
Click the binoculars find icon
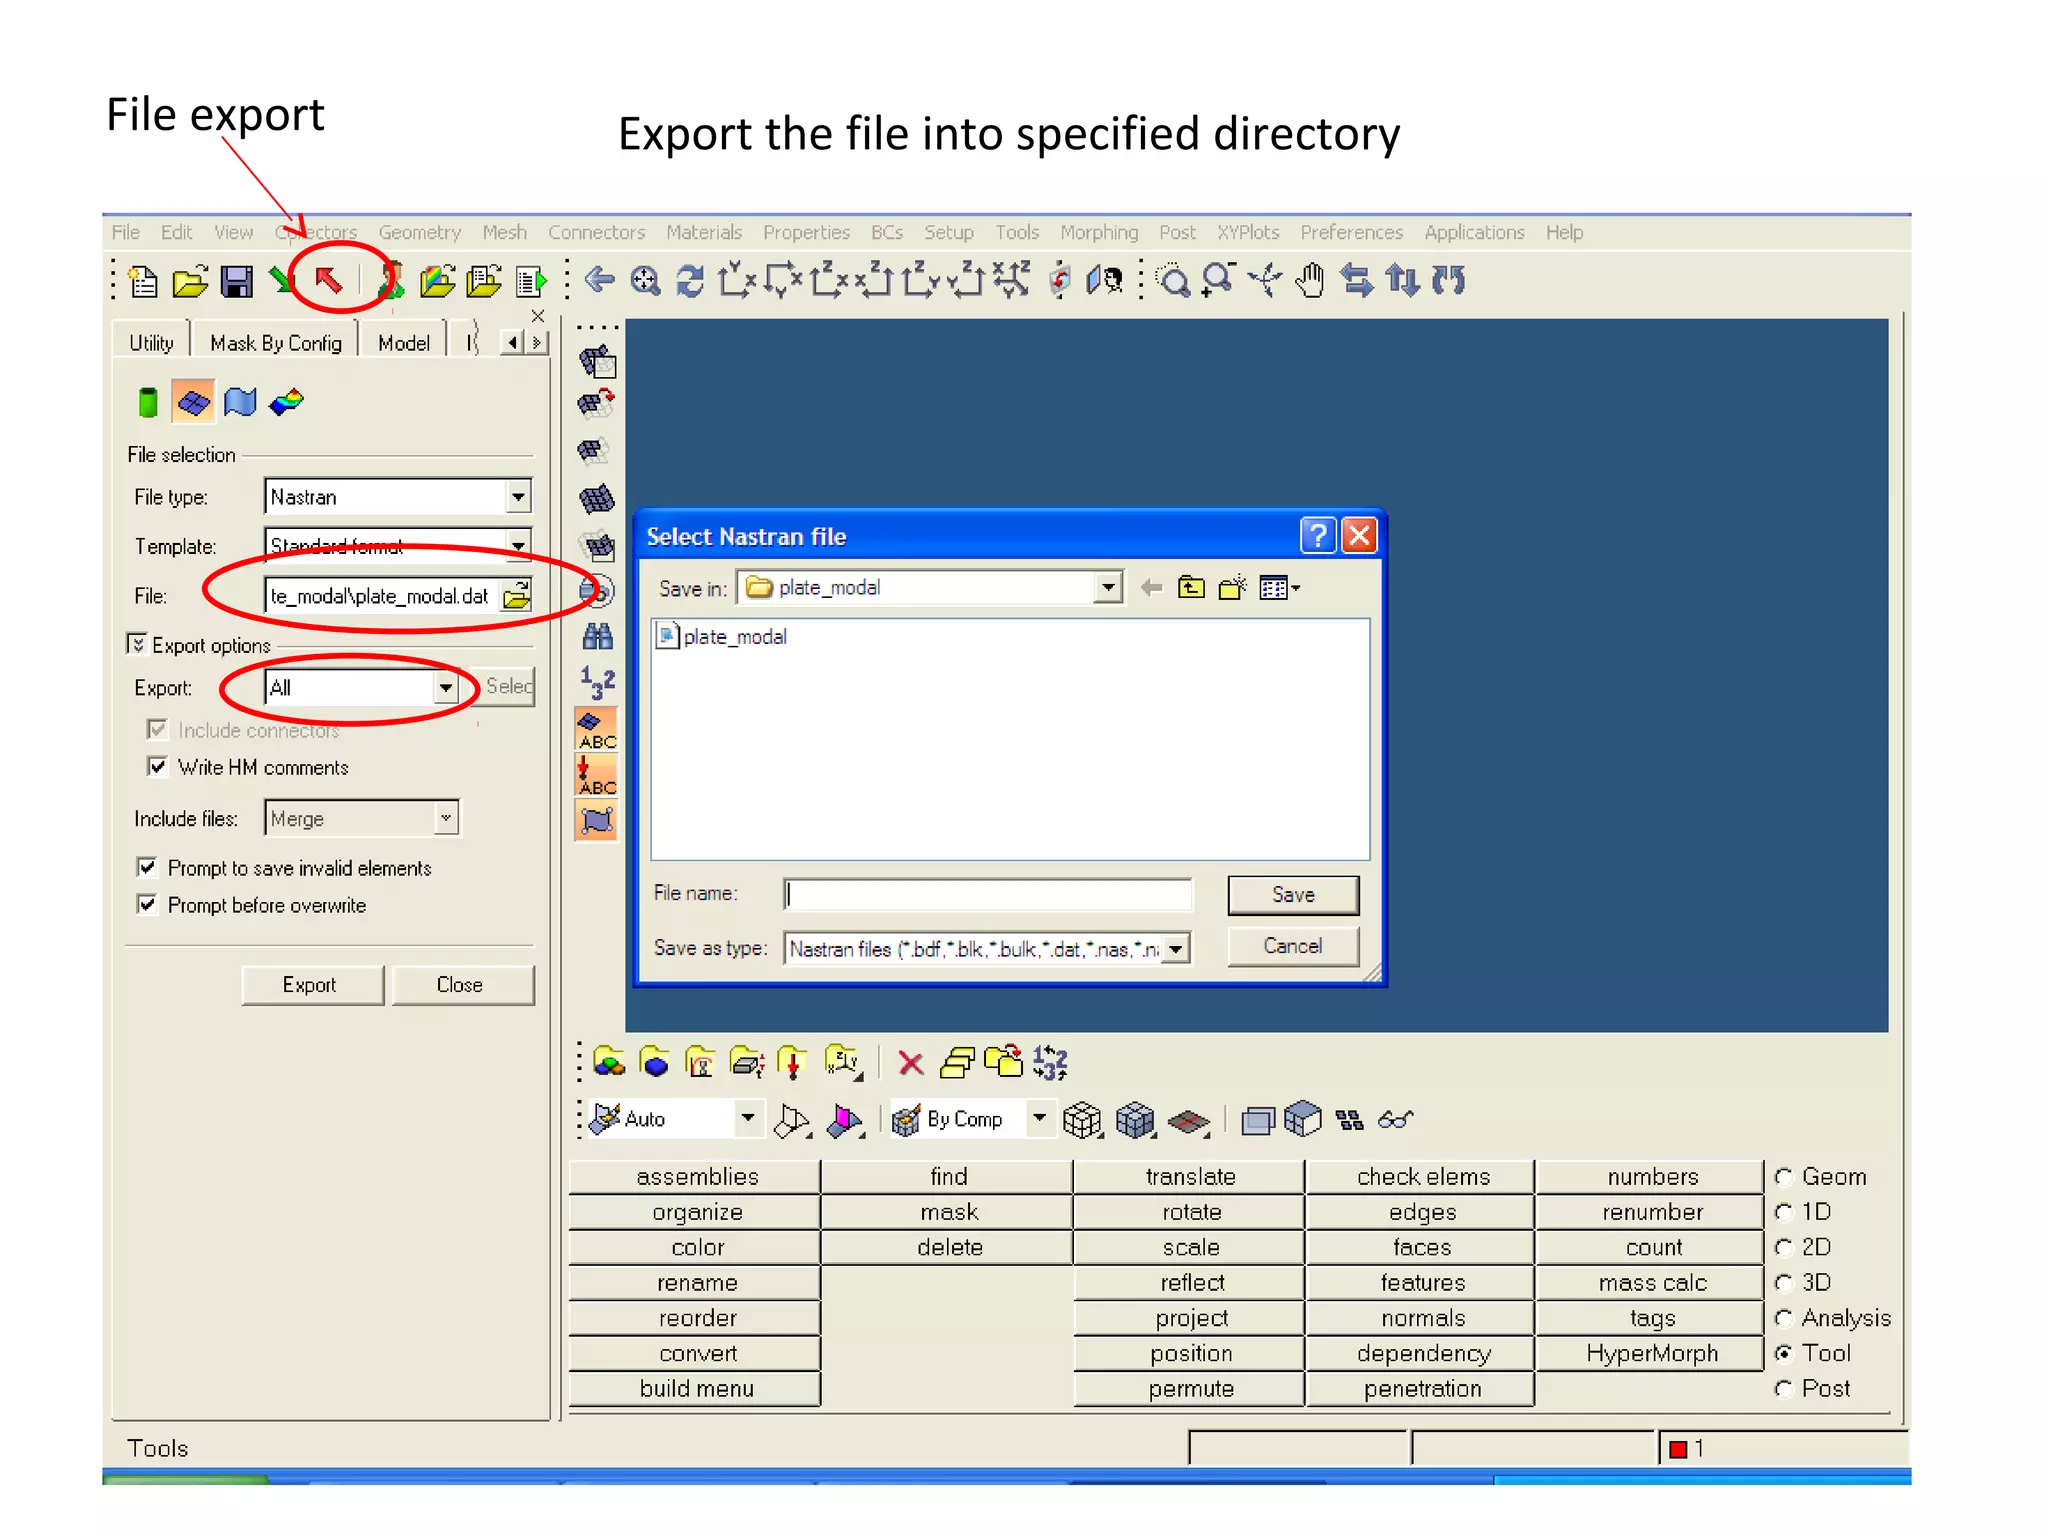597,636
